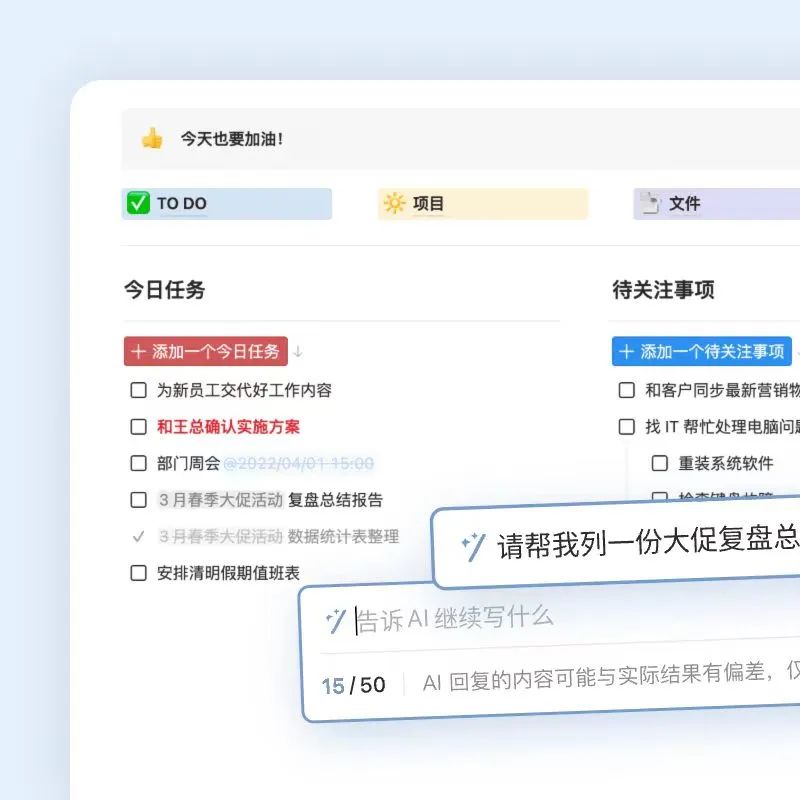Click the thumbs-up emoji icon
800x800 pixels.
pyautogui.click(x=152, y=139)
